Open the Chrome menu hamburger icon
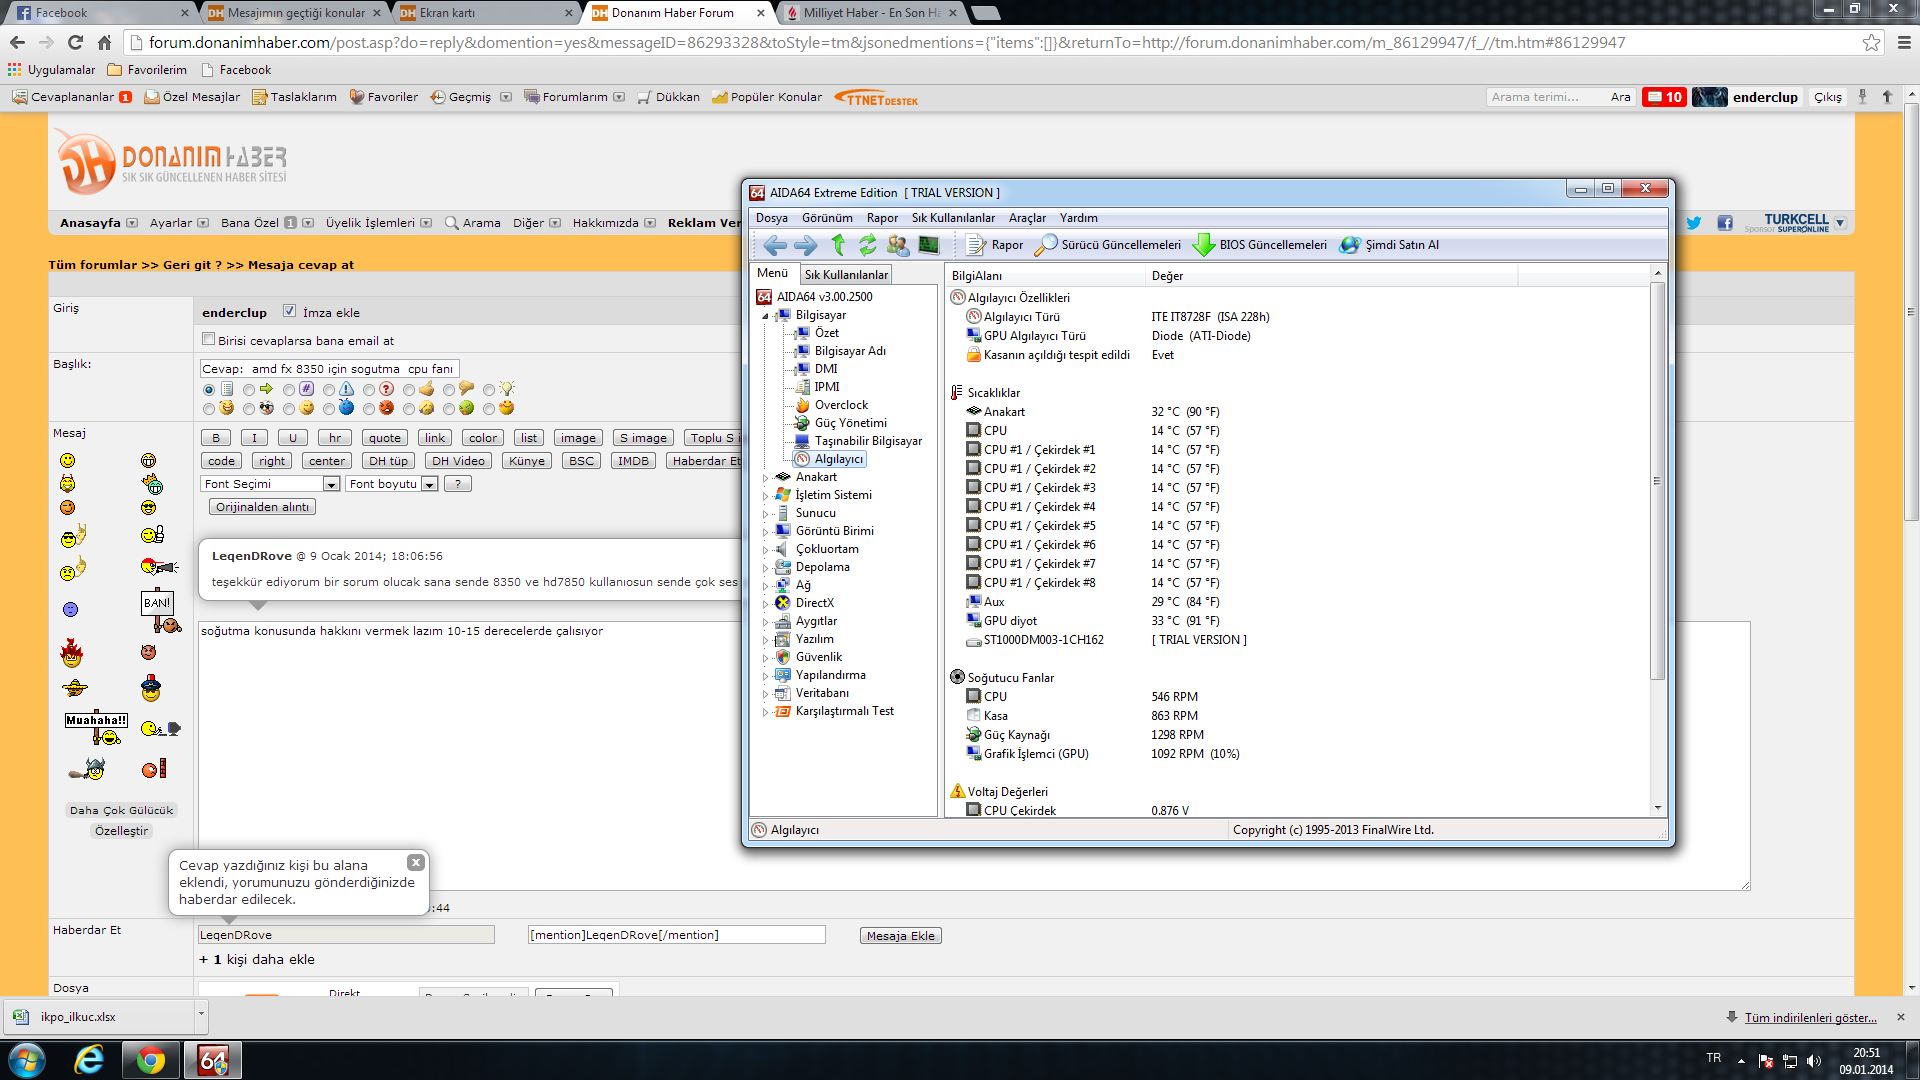The width and height of the screenshot is (1920, 1080). click(1903, 42)
